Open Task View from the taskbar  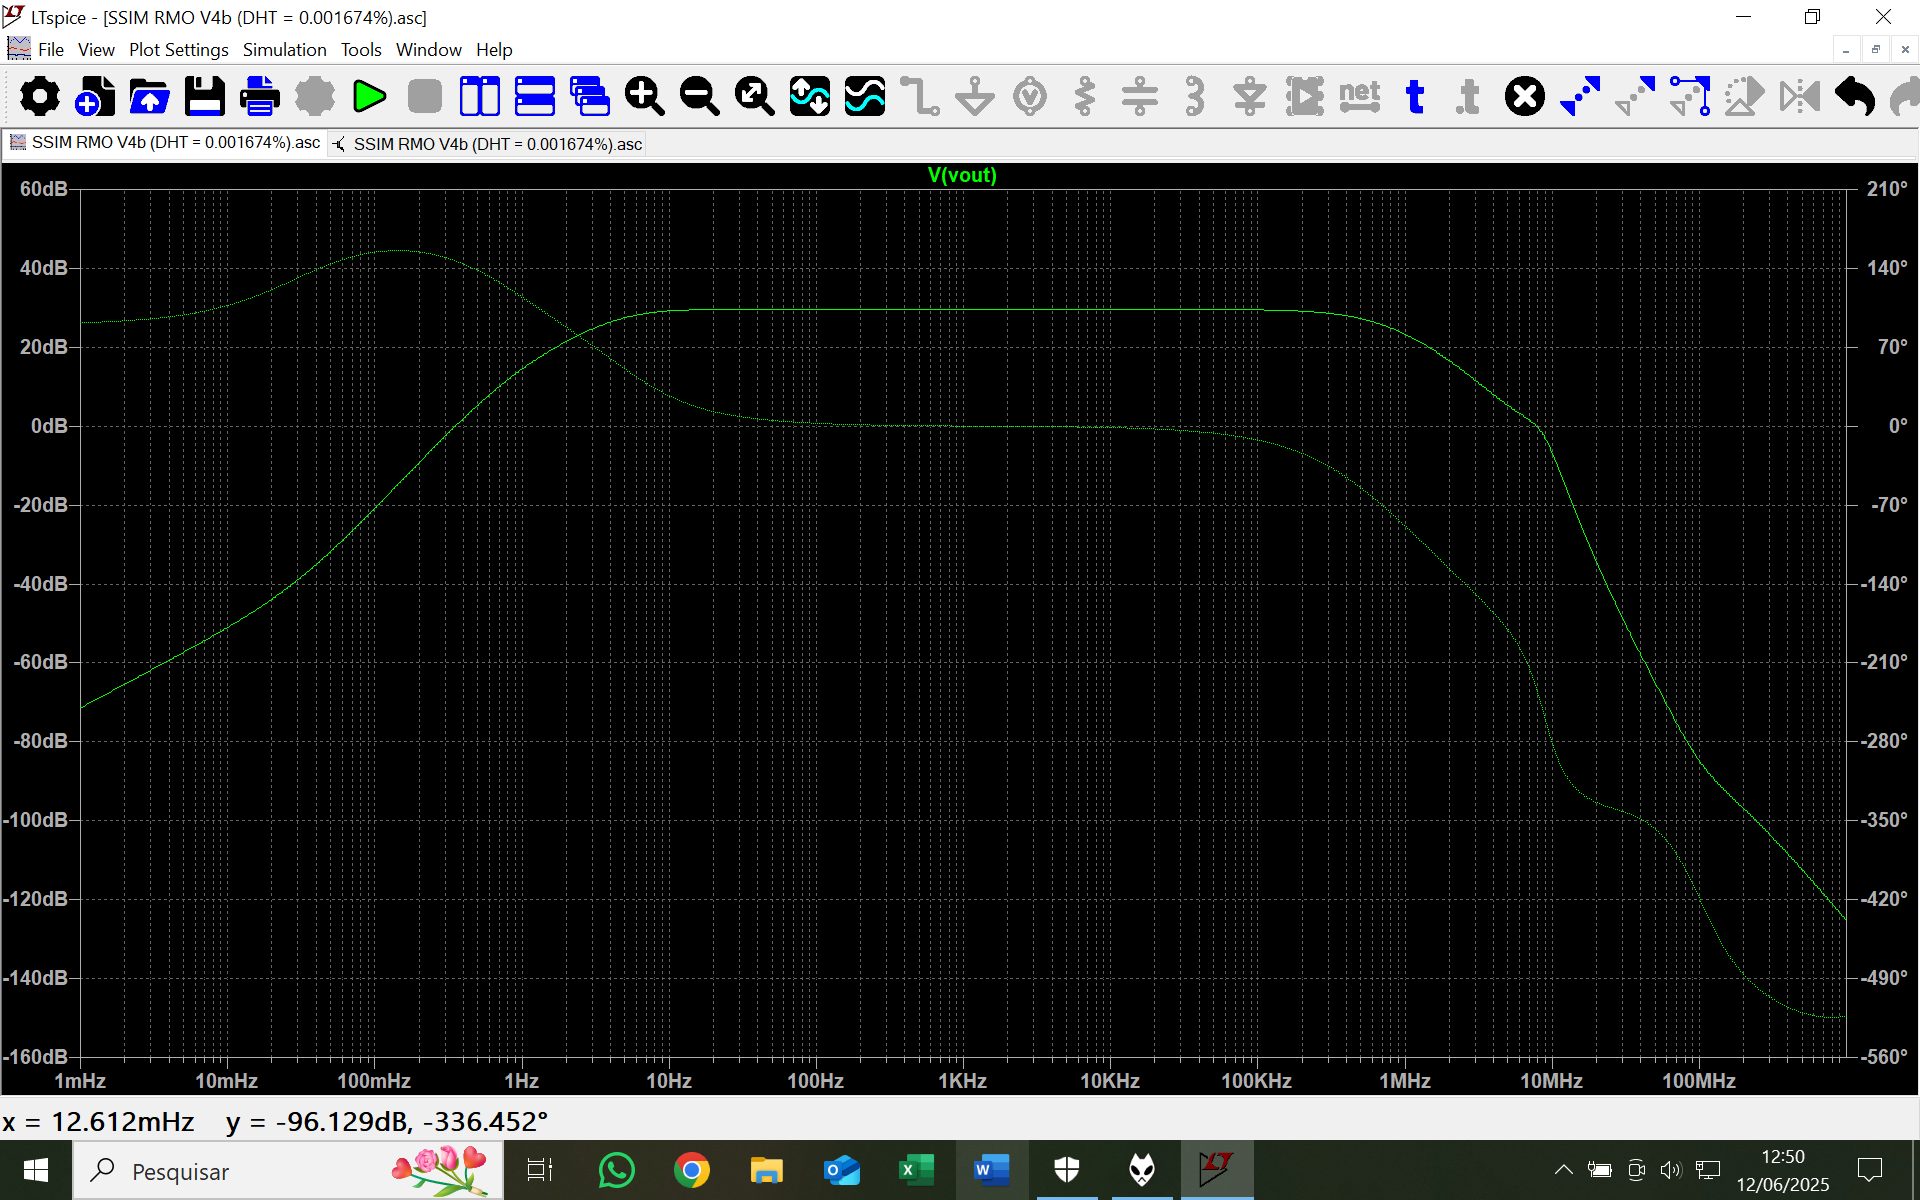540,1170
